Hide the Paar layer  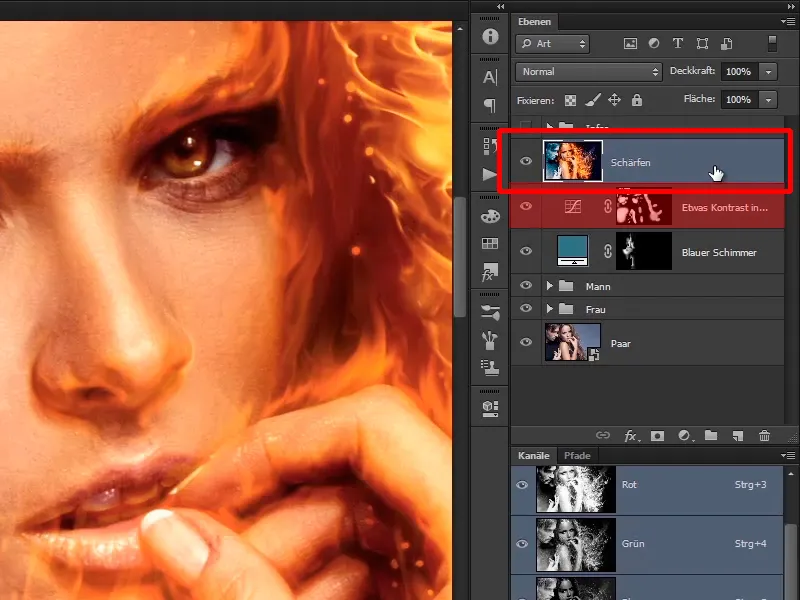click(526, 342)
